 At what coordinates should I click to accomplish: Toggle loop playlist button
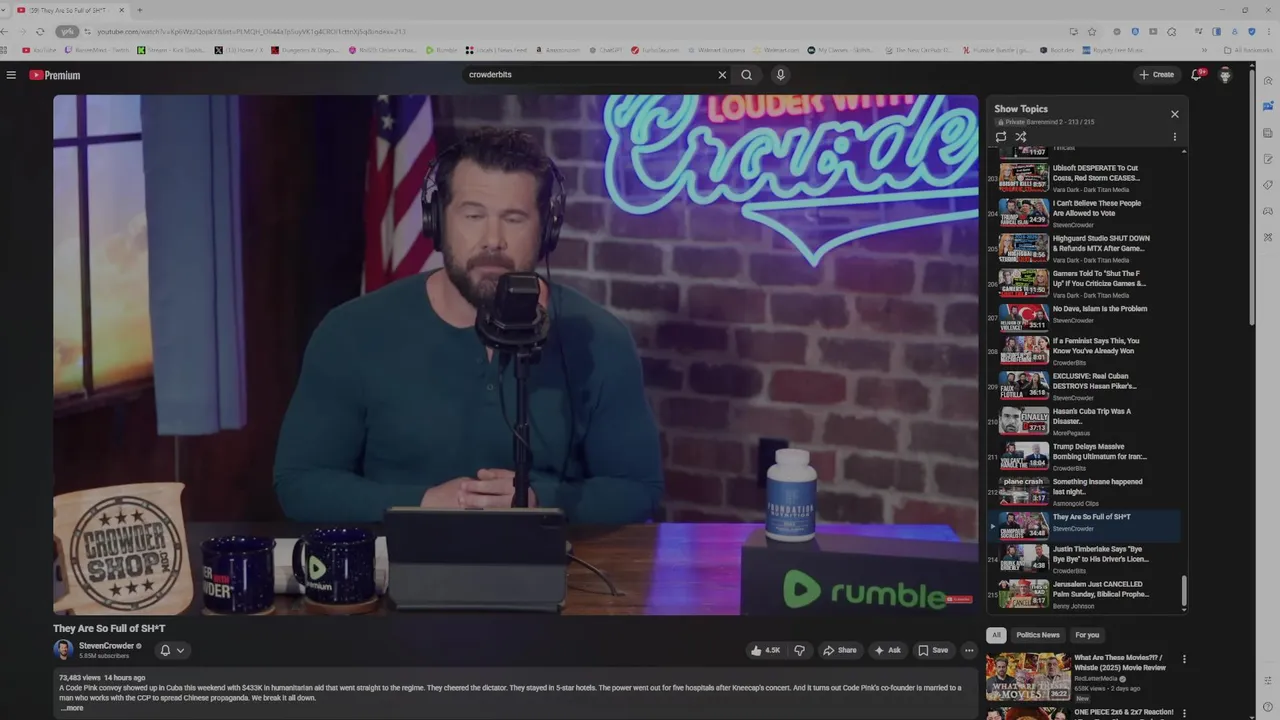pyautogui.click(x=1001, y=137)
